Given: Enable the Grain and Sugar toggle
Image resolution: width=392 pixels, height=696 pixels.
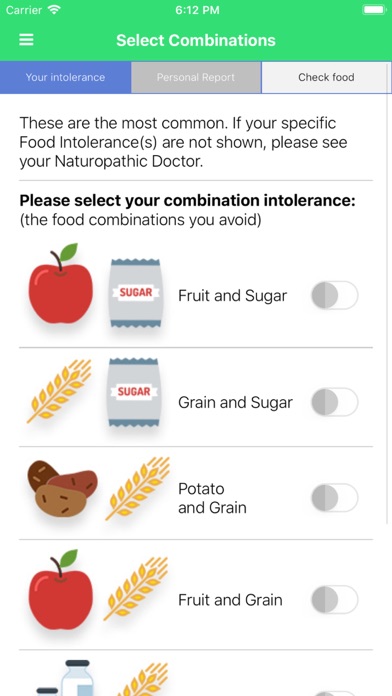Looking at the screenshot, I should (x=334, y=402).
